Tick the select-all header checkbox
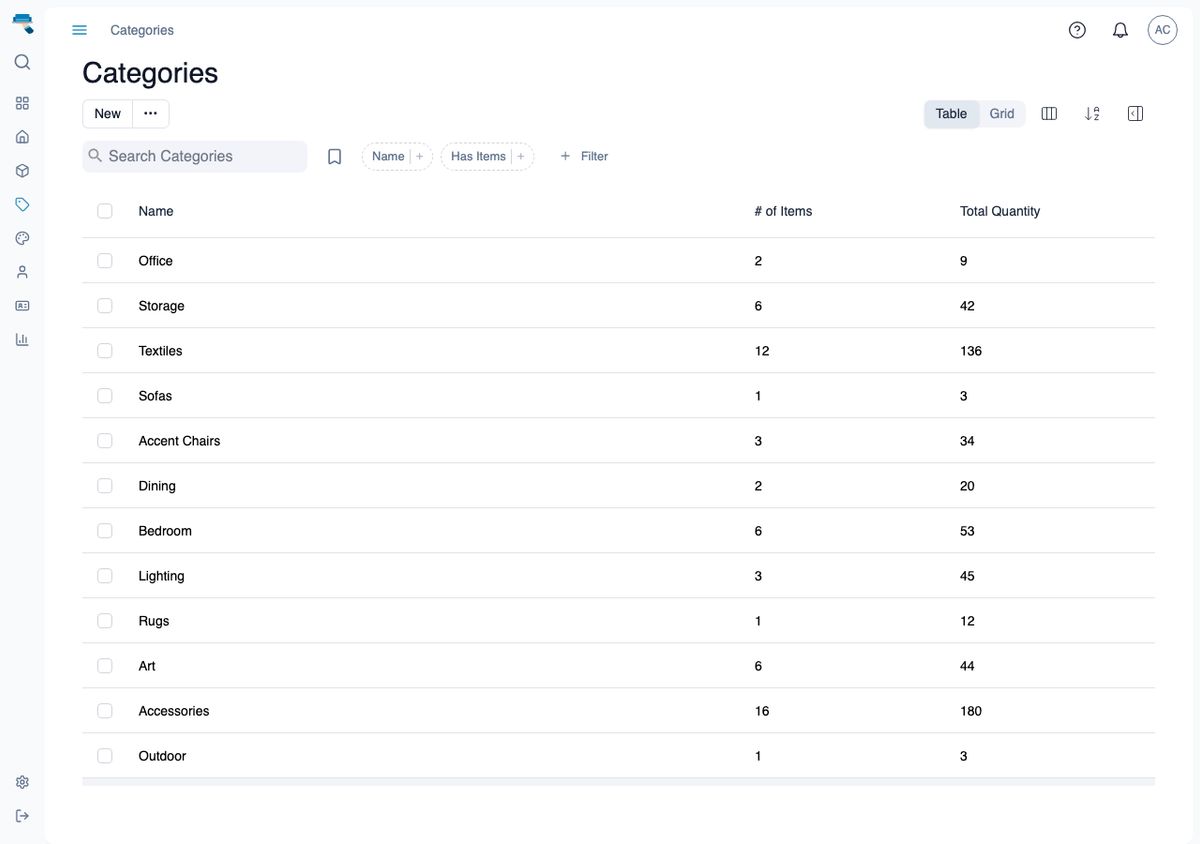Viewport: 1200px width, 844px height. coord(105,211)
